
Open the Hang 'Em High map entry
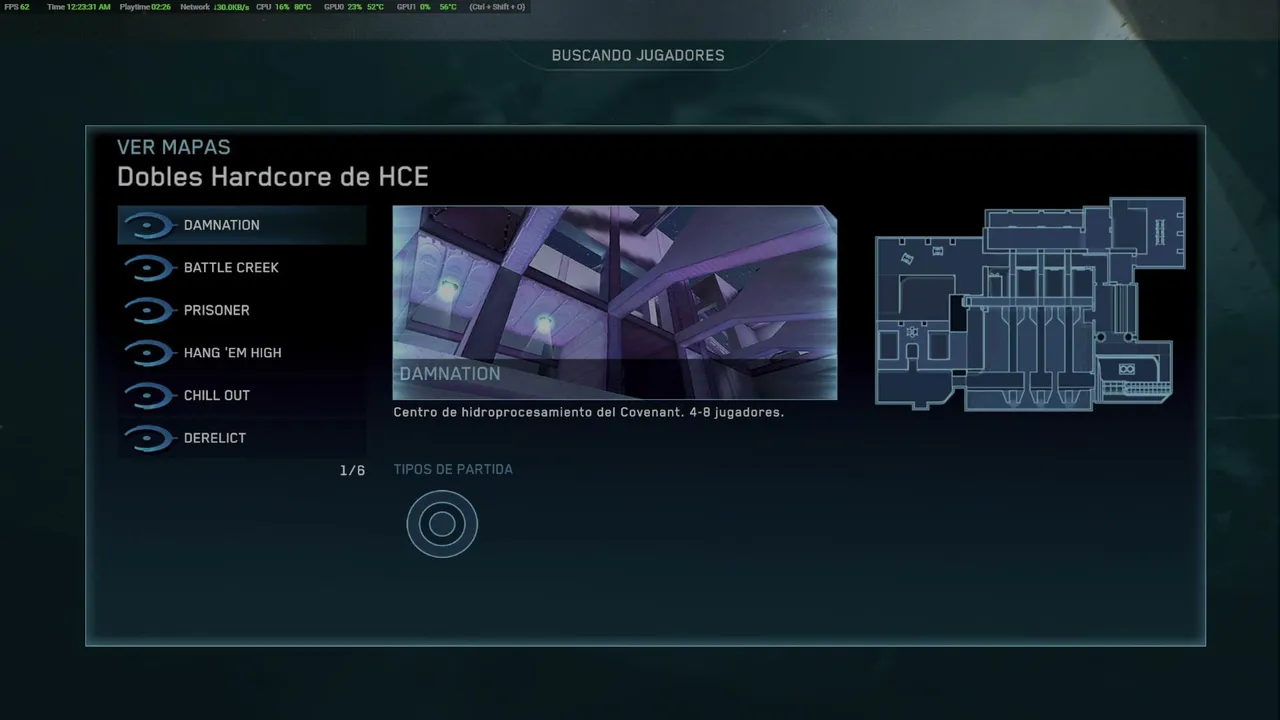242,353
